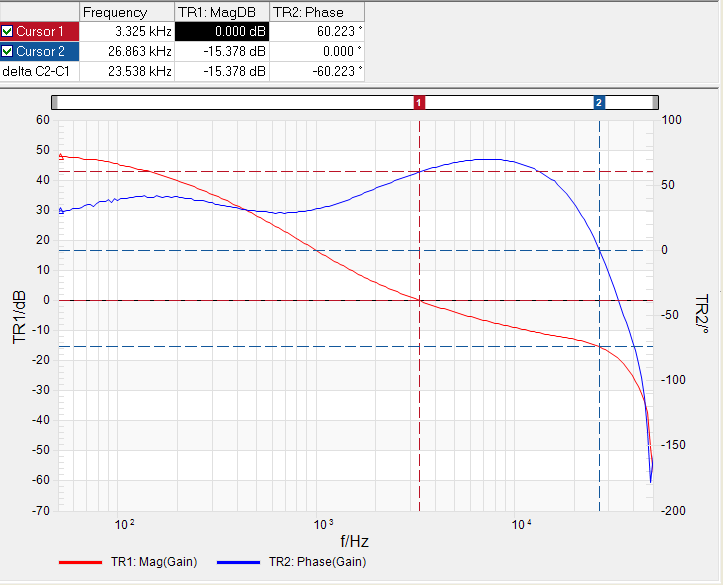This screenshot has height=585, width=723.
Task: Grab the left handle of zoom range bar
Action: click(x=55, y=103)
